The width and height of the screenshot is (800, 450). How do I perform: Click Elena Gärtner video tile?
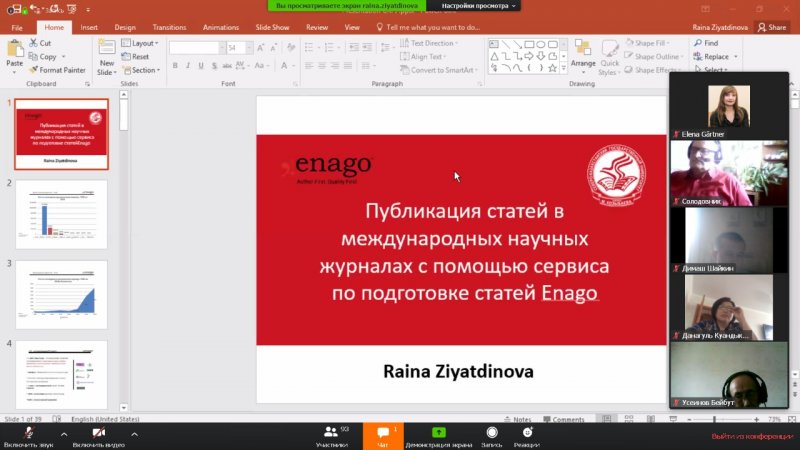[x=729, y=107]
